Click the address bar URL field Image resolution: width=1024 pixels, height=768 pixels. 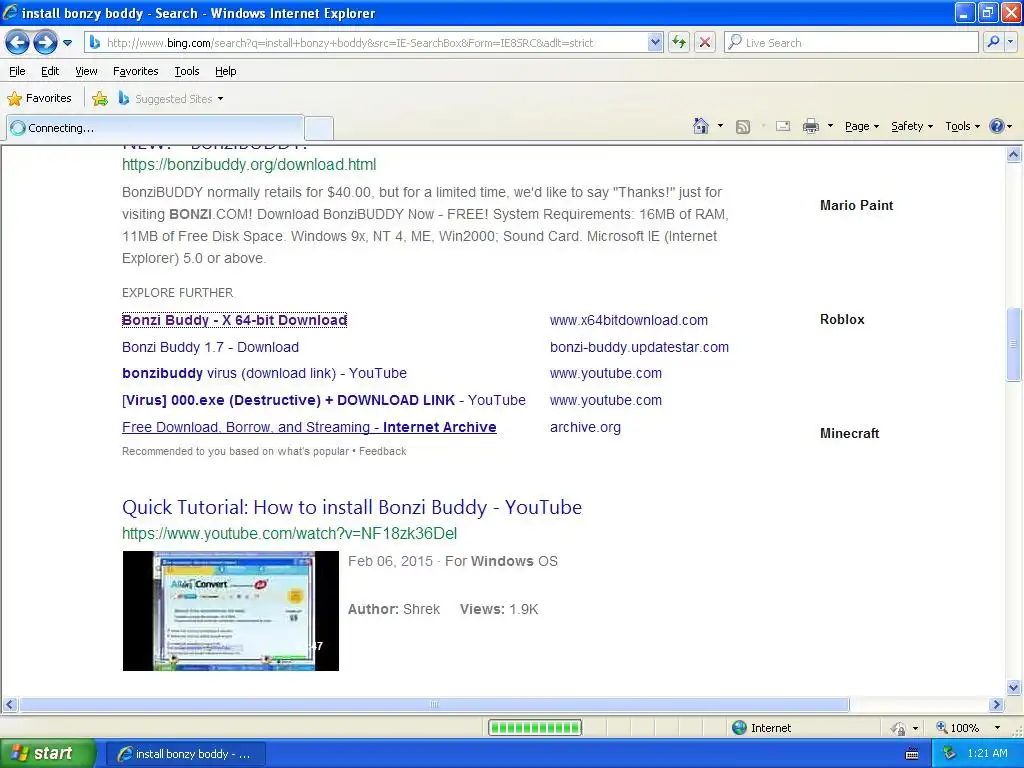pyautogui.click(x=376, y=42)
